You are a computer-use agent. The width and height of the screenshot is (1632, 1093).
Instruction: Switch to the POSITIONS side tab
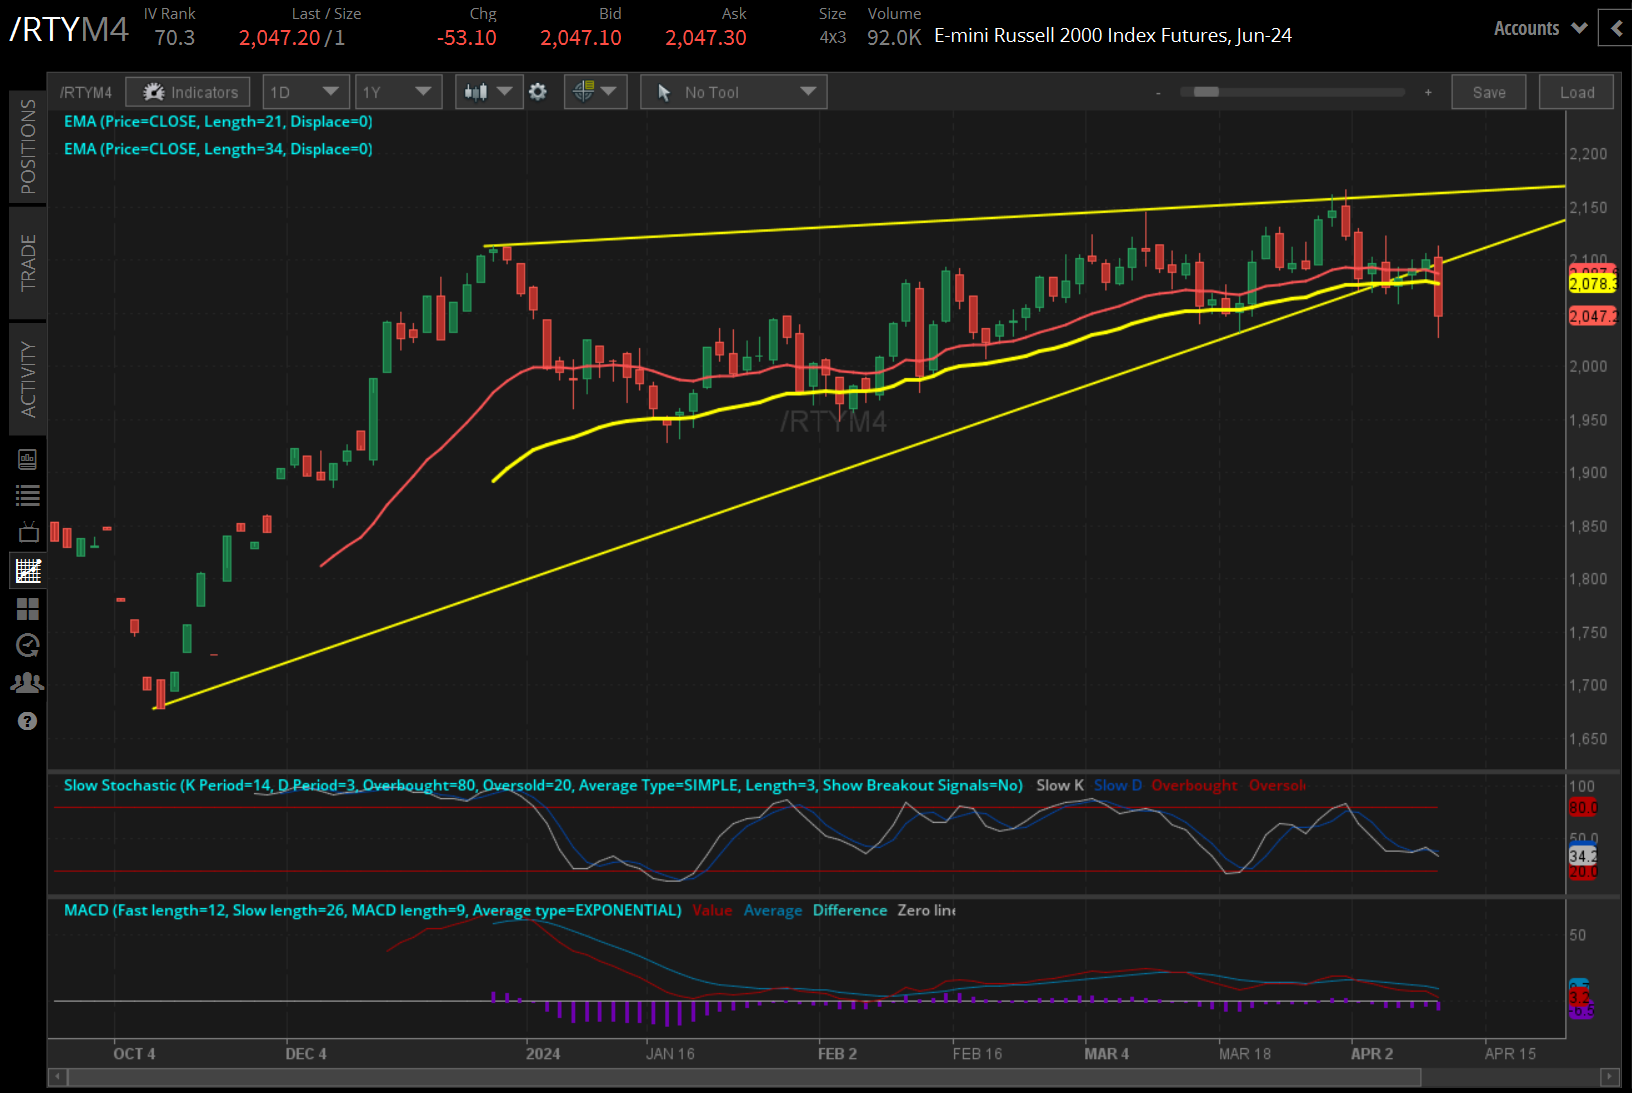(28, 146)
